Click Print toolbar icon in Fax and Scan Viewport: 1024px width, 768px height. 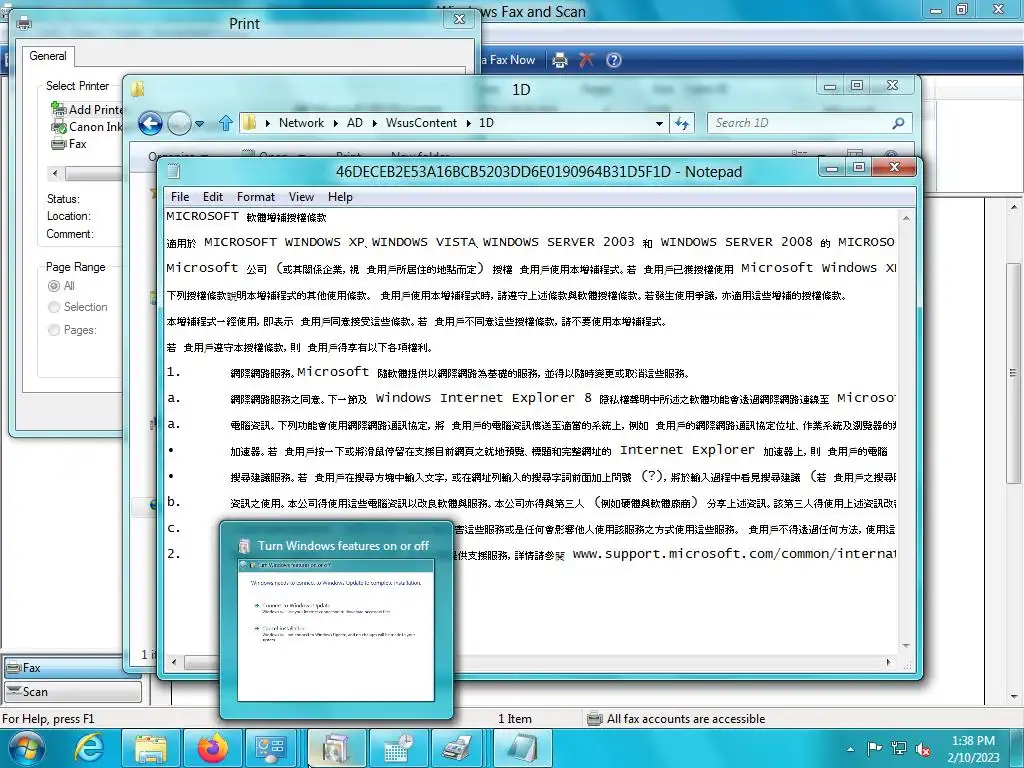point(560,60)
